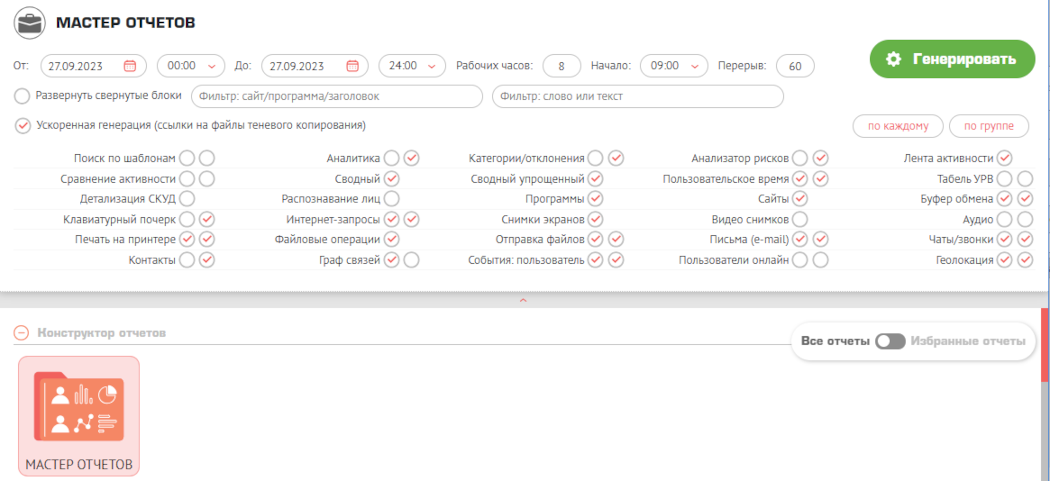Check the Распознавание лиц checkbox
Viewport: 1050px width, 481px height.
coord(391,199)
